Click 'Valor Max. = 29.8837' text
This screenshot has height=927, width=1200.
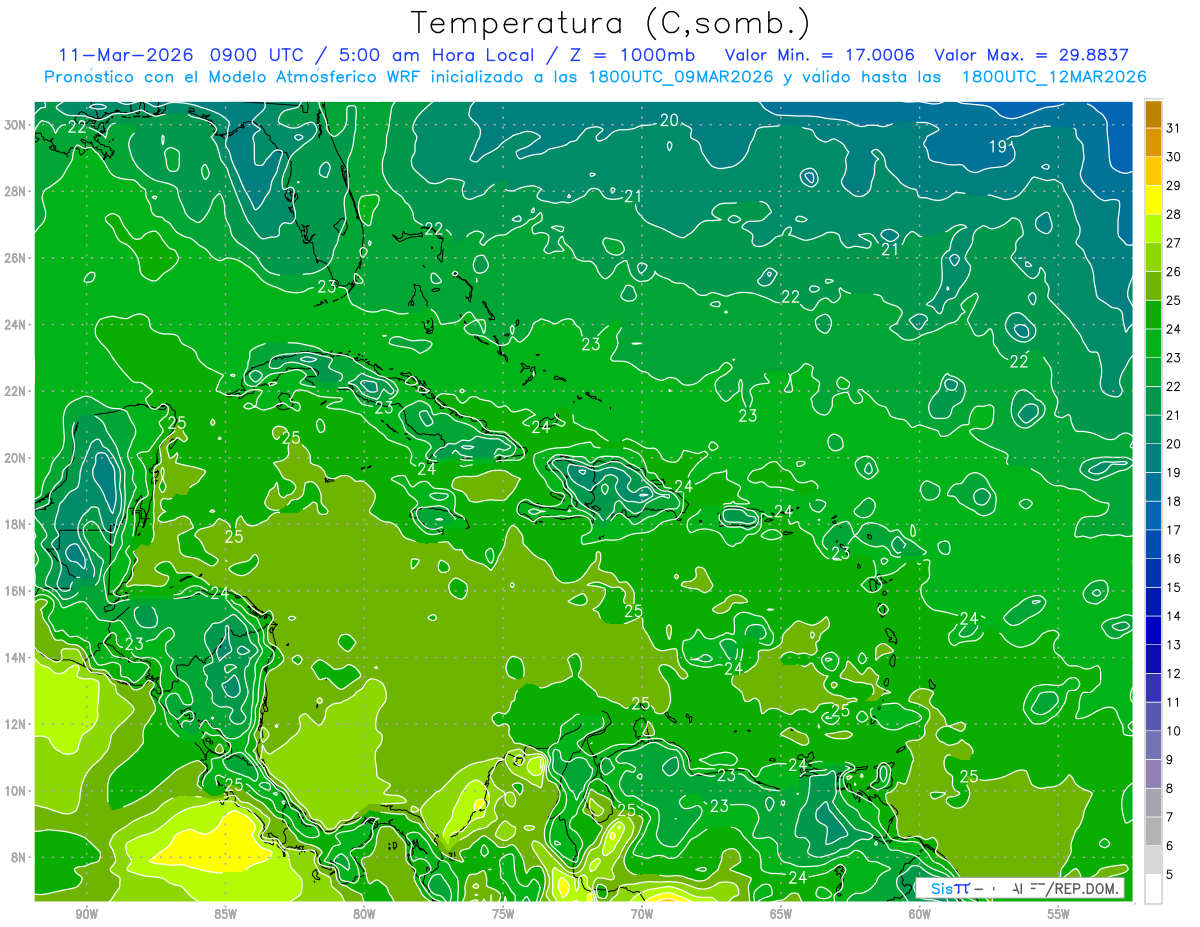(1031, 55)
